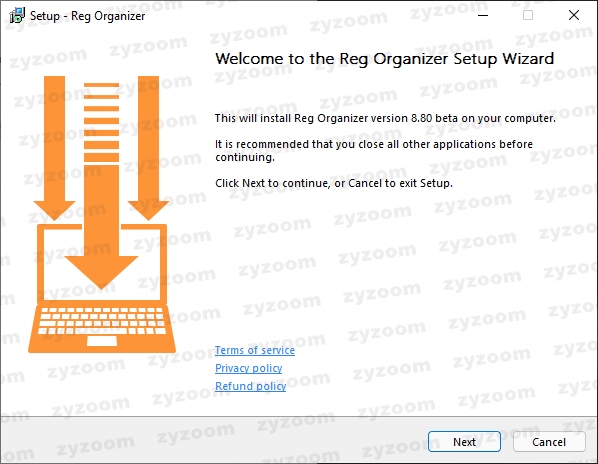The height and width of the screenshot is (464, 598).
Task: Open the Privacy policy link
Action: coord(249,368)
